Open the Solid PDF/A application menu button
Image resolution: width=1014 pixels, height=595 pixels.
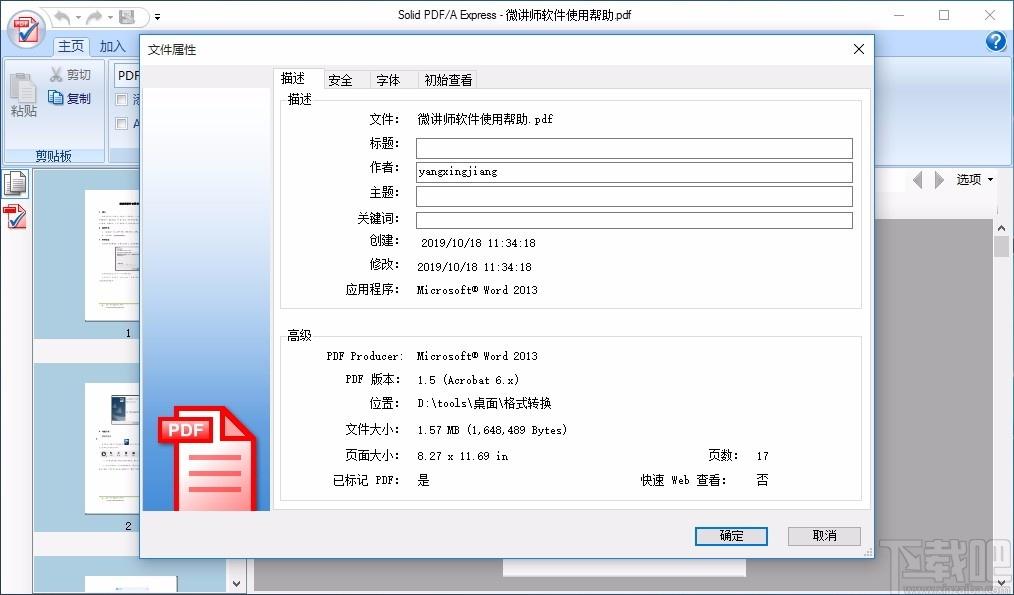click(25, 29)
